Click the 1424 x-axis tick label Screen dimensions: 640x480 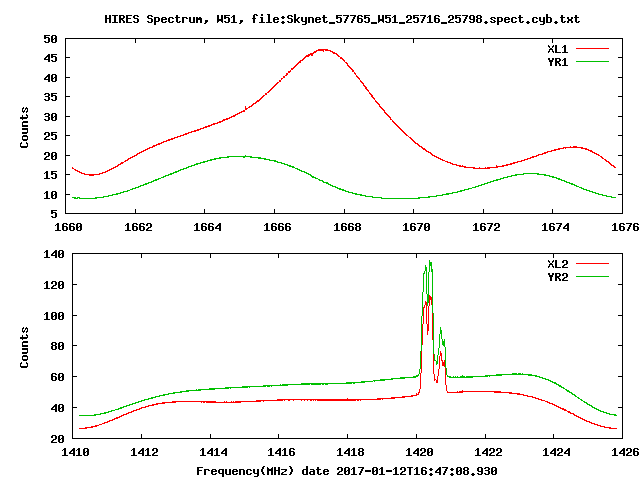[x=556, y=452]
